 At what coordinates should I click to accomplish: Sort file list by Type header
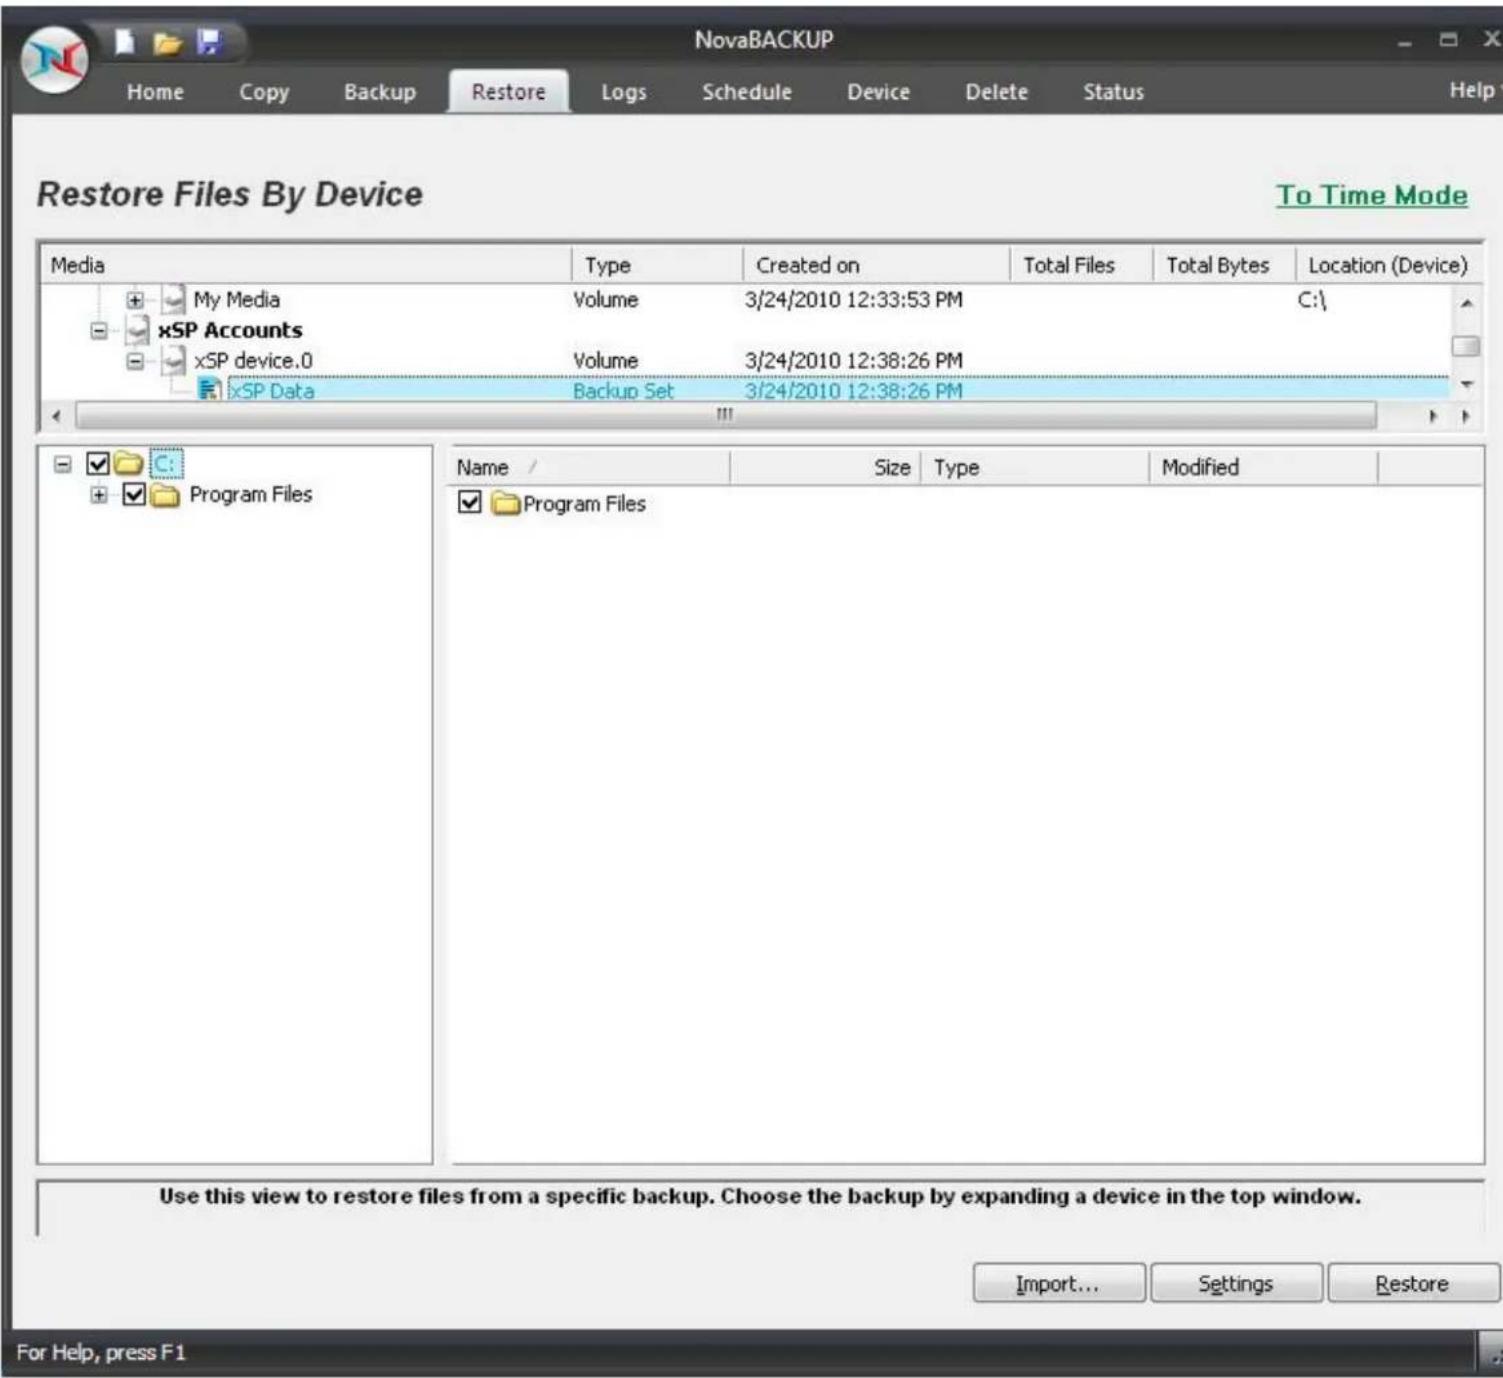[1034, 467]
